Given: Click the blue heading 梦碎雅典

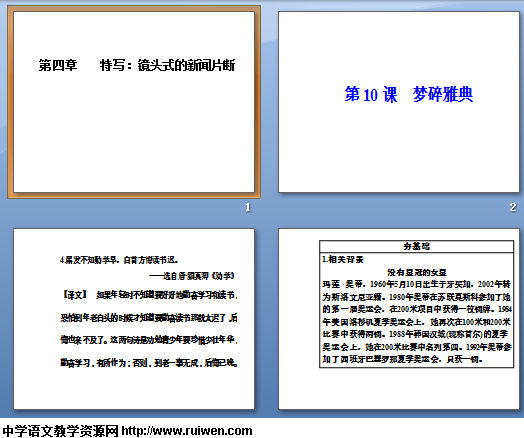Looking at the screenshot, I should pyautogui.click(x=443, y=94).
